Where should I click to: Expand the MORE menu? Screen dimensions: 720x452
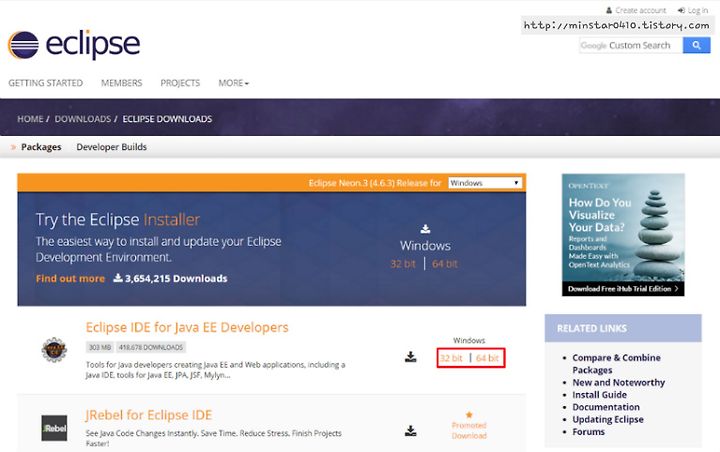[233, 83]
